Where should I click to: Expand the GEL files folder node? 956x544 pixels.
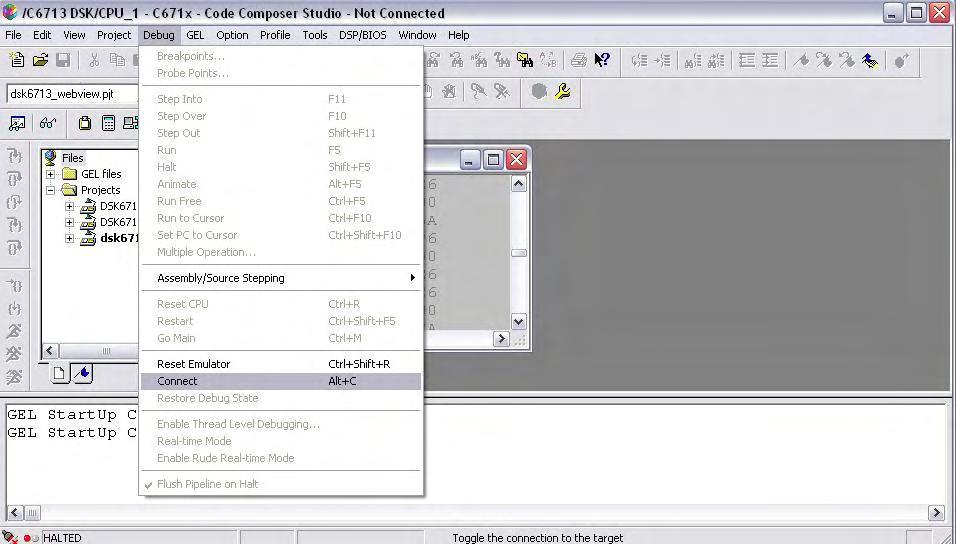51,174
